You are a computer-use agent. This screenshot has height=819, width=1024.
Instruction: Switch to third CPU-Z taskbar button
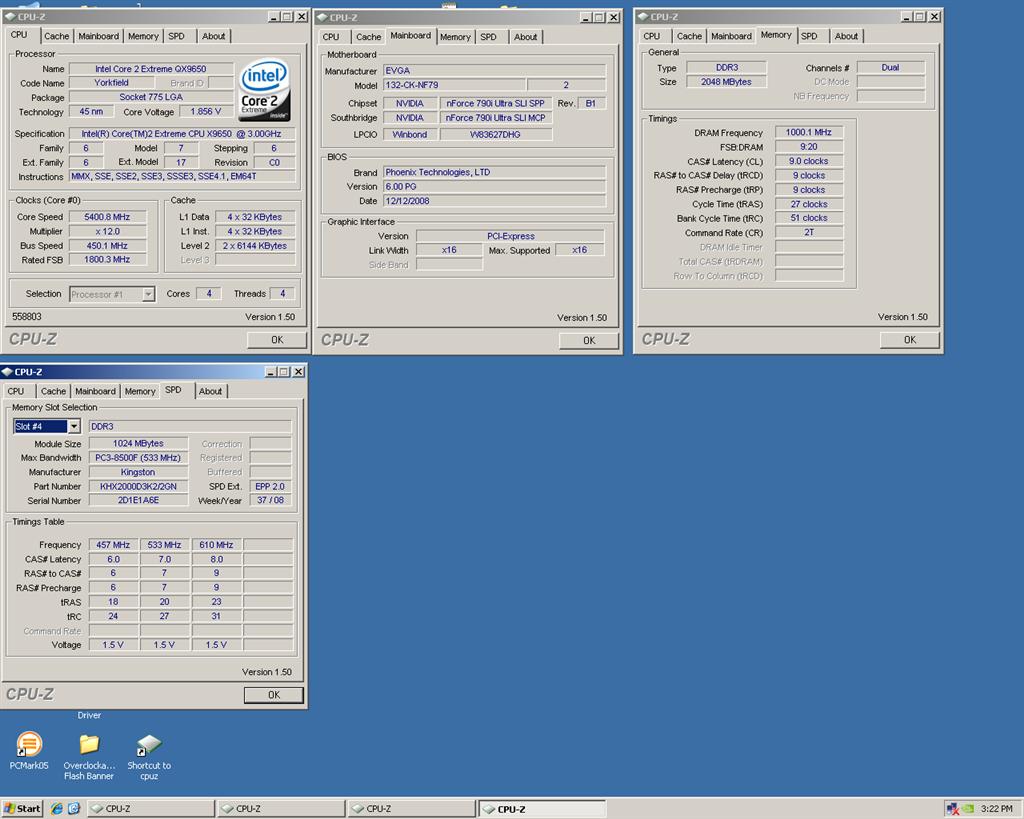(x=411, y=809)
